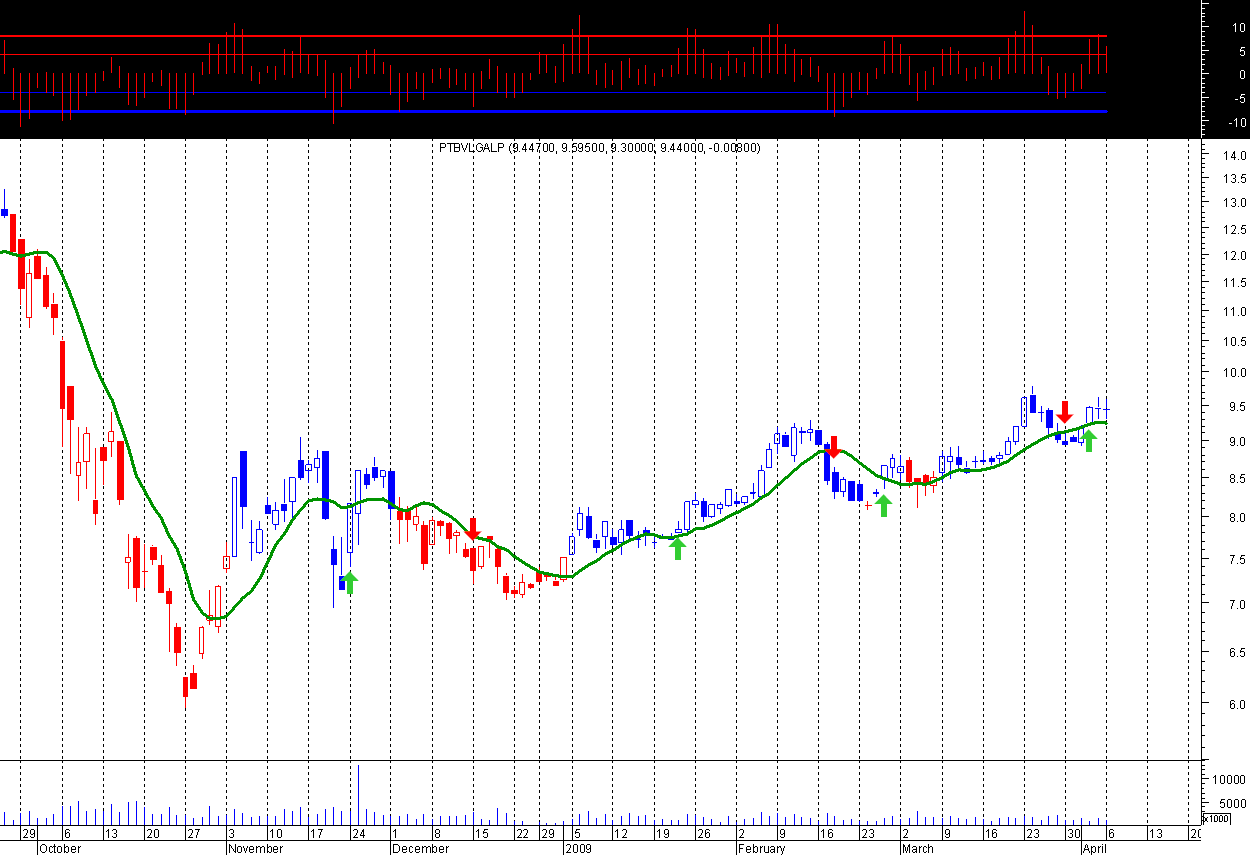Click price axis value 13.0

click(x=1233, y=203)
